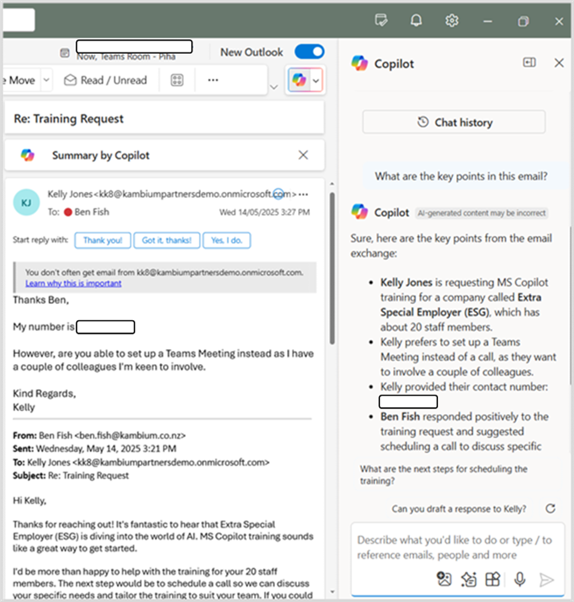Screen dimensions: 574x602
Task: Expand the ribbon chevron below toolbar
Action: [274, 87]
